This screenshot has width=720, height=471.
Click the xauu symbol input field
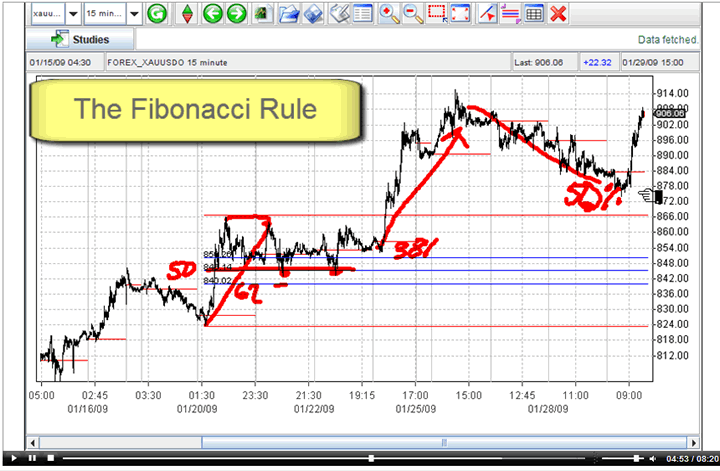click(48, 14)
